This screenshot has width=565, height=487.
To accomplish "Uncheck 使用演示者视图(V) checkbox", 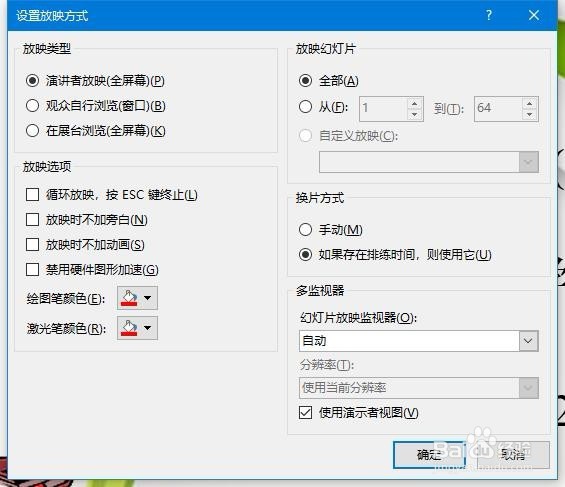I will click(x=305, y=412).
